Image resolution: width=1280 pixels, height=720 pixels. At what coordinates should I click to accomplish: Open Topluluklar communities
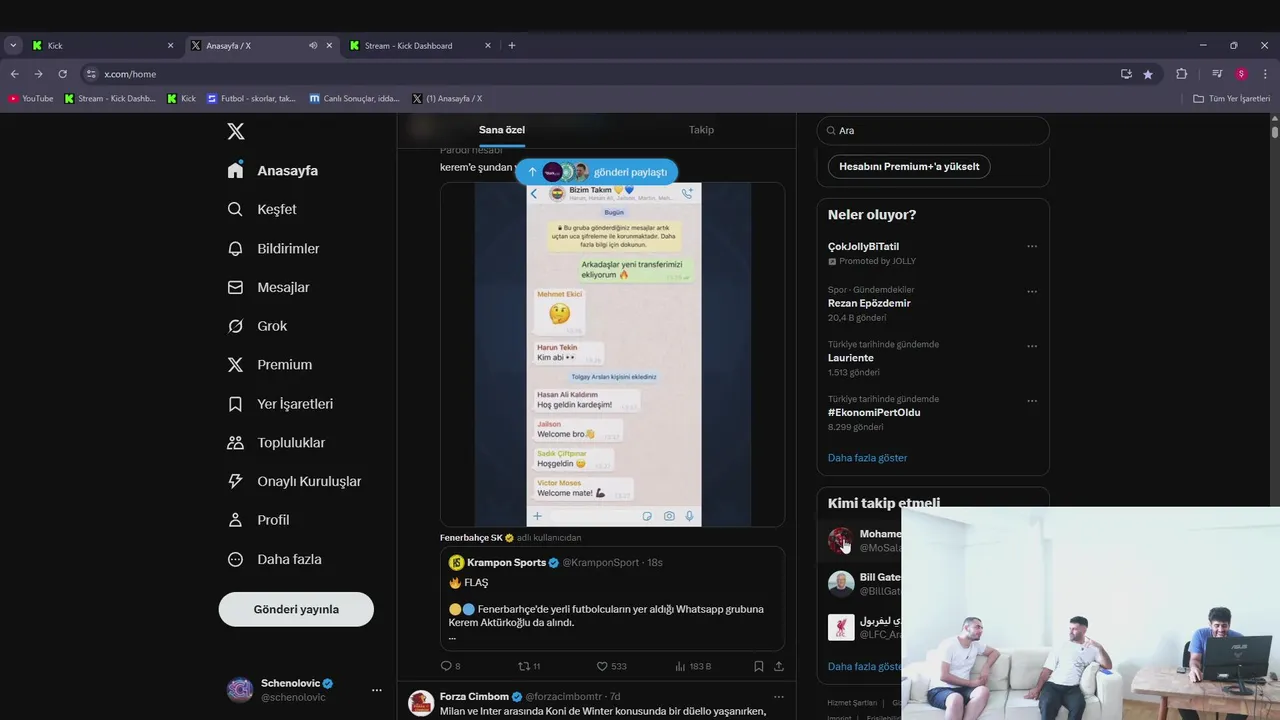tap(276, 442)
